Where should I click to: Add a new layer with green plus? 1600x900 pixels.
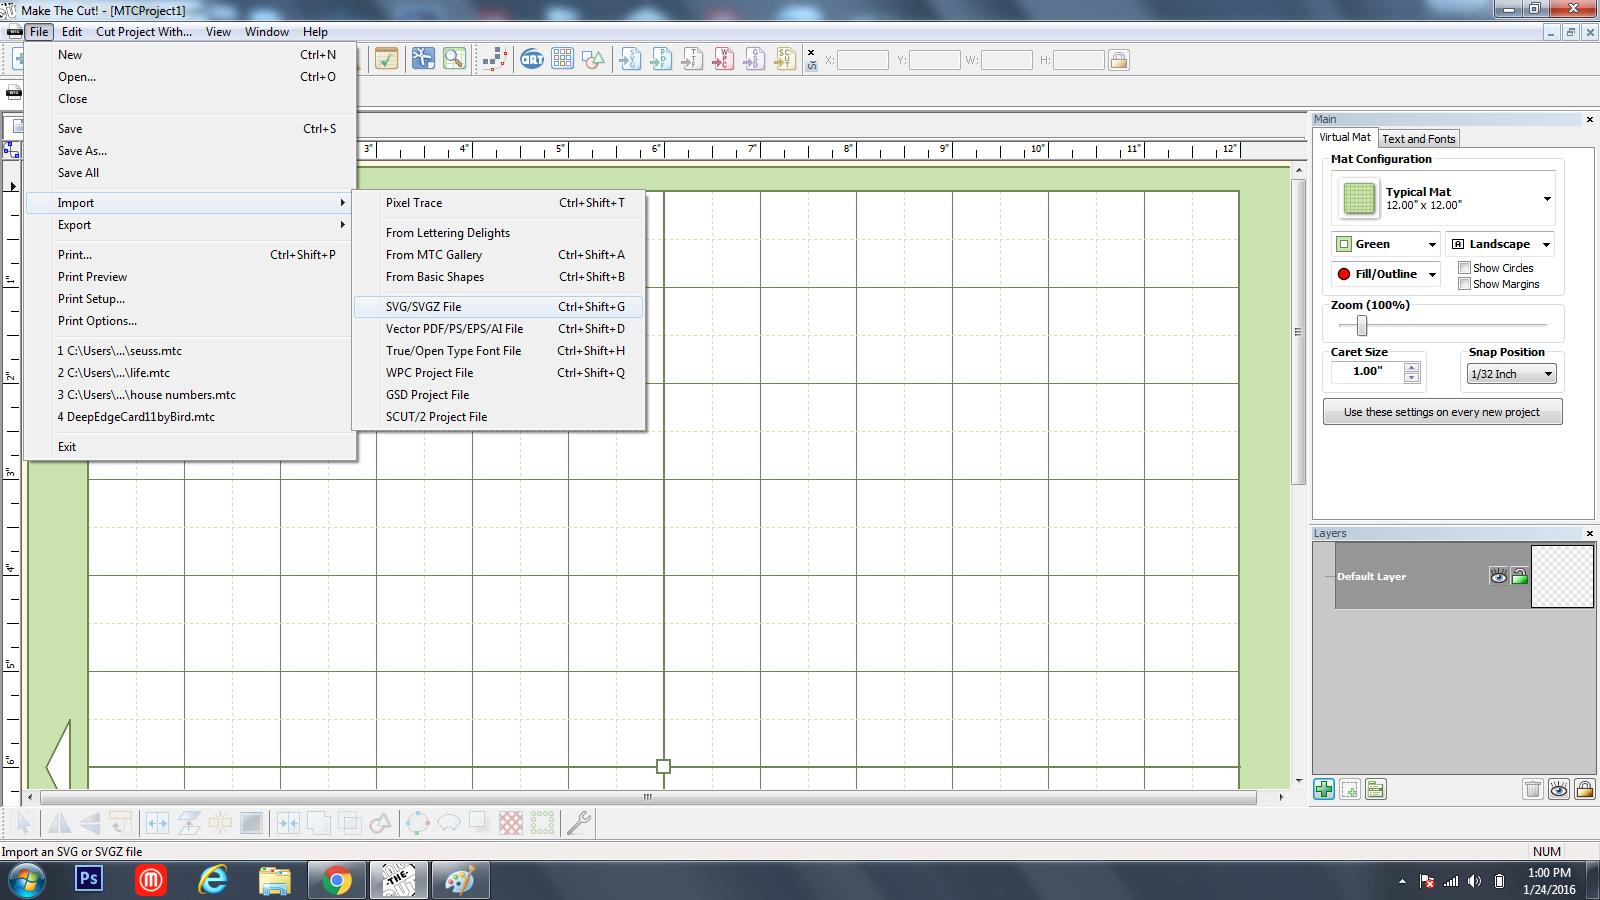pyautogui.click(x=1324, y=789)
